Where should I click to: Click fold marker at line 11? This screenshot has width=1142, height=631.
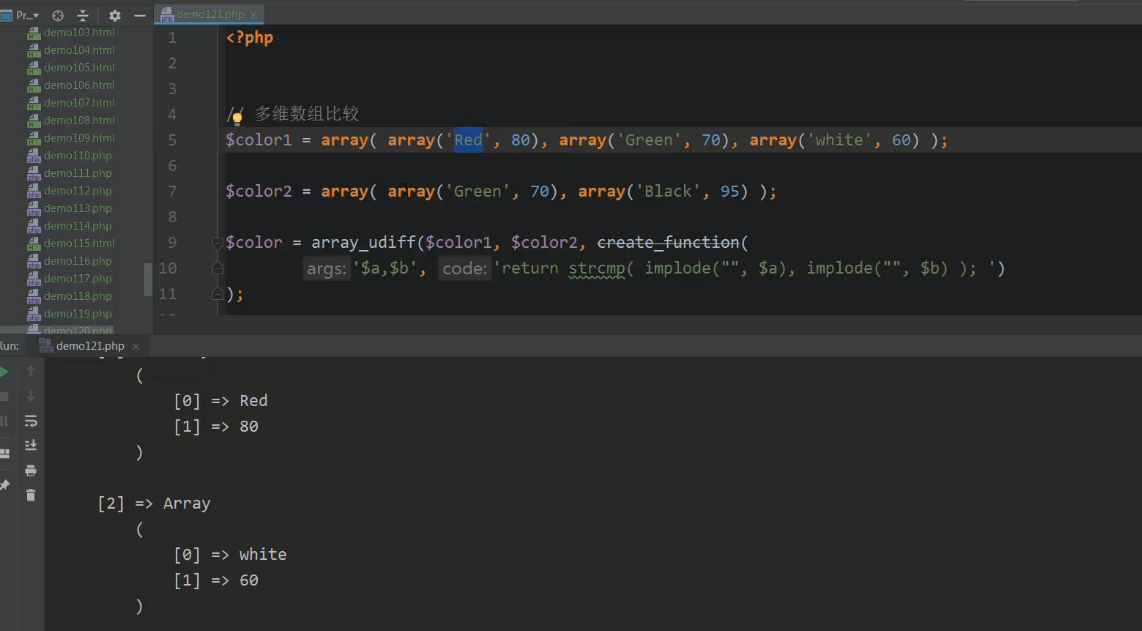tap(217, 294)
